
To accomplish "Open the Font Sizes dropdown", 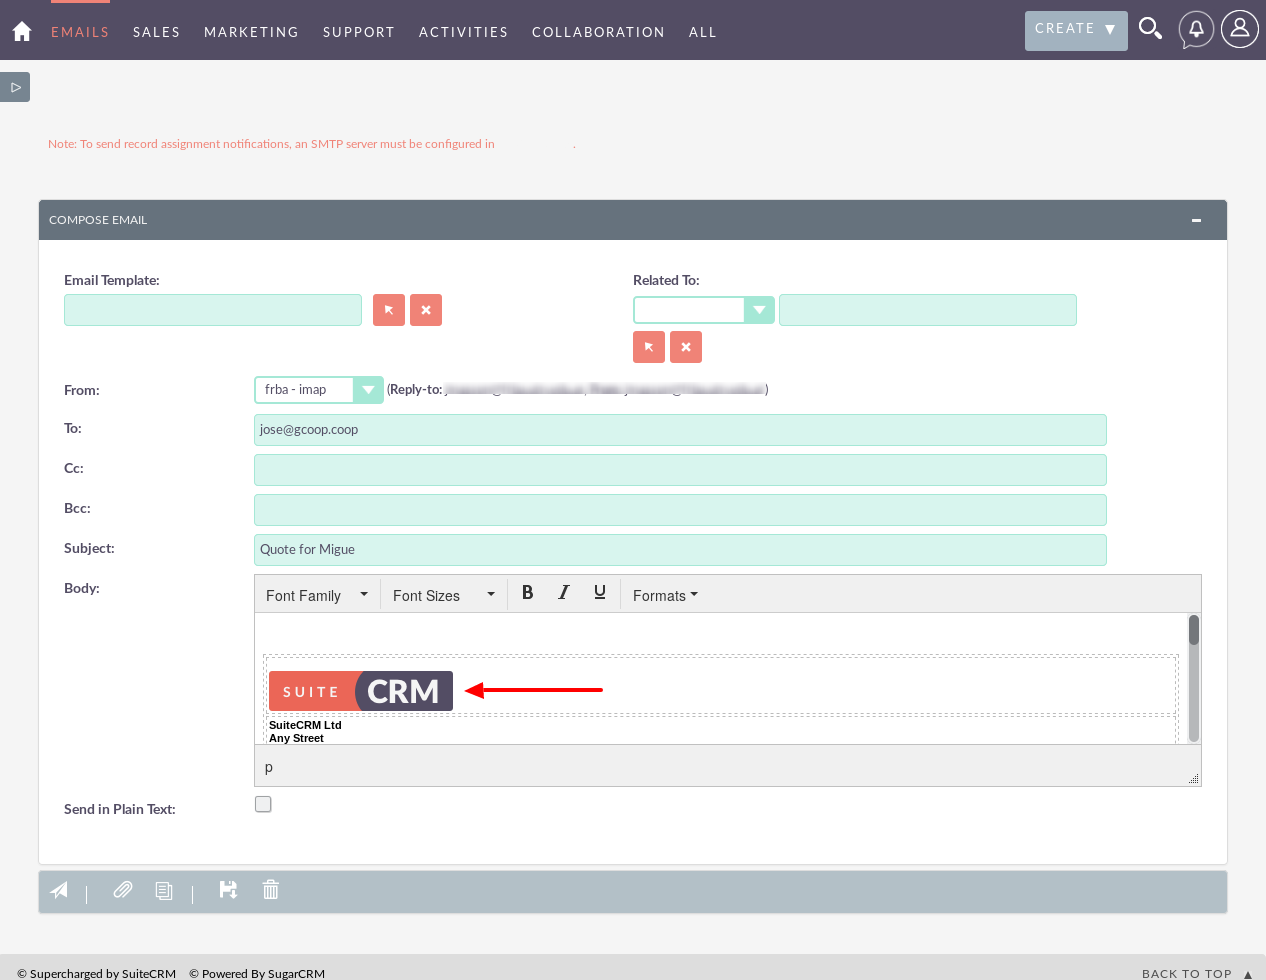I will (x=444, y=595).
